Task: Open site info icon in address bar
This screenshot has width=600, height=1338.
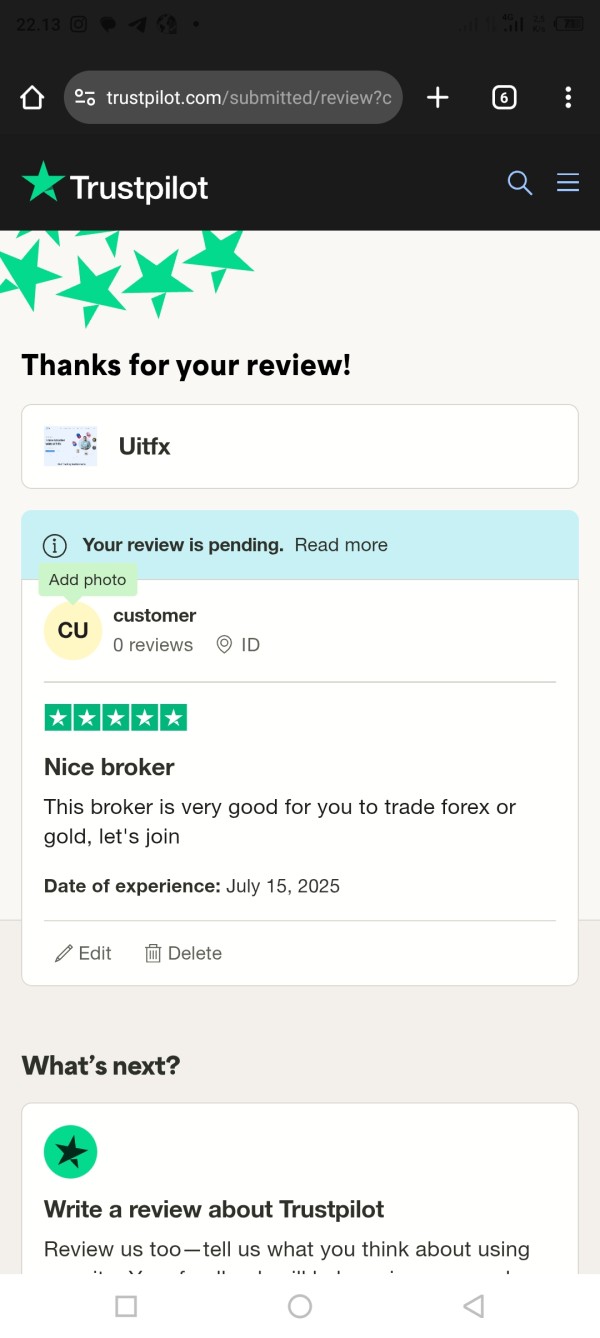Action: pyautogui.click(x=85, y=98)
